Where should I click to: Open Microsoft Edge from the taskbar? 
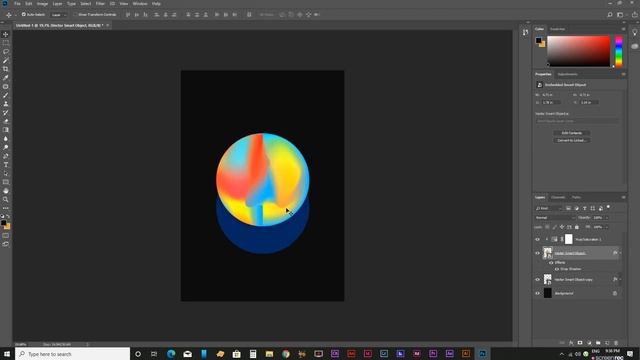(171, 354)
